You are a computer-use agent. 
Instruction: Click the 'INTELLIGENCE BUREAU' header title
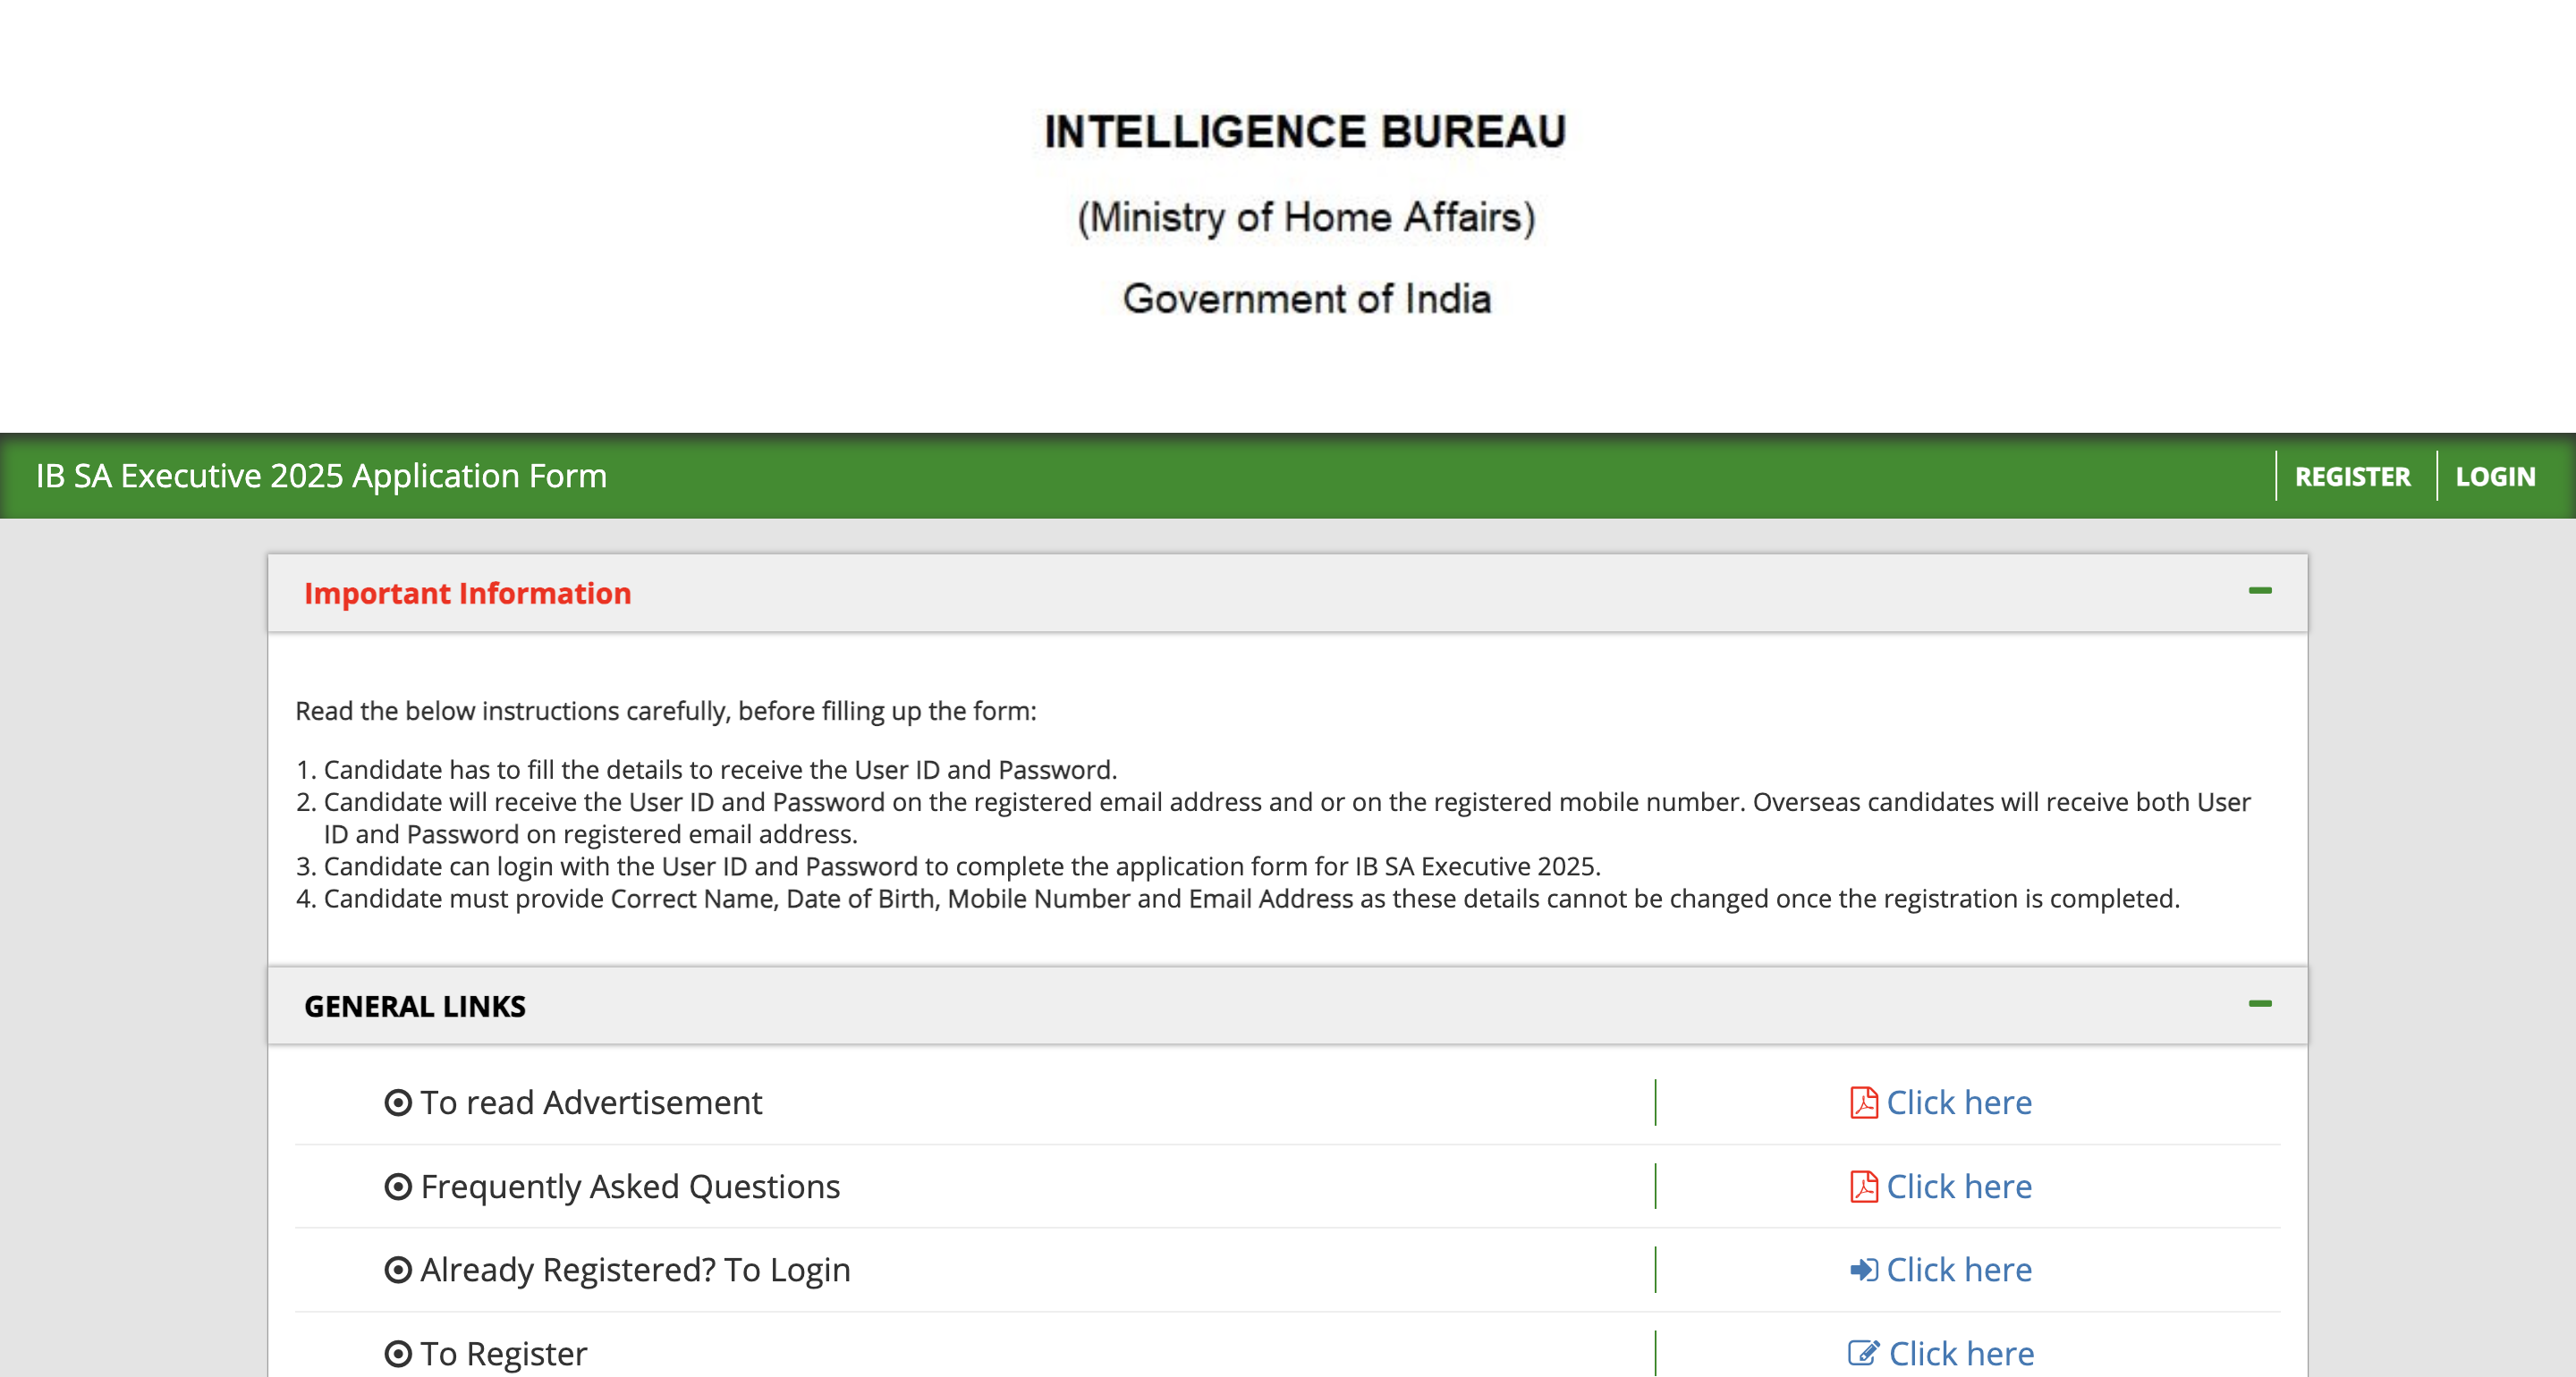click(1306, 132)
